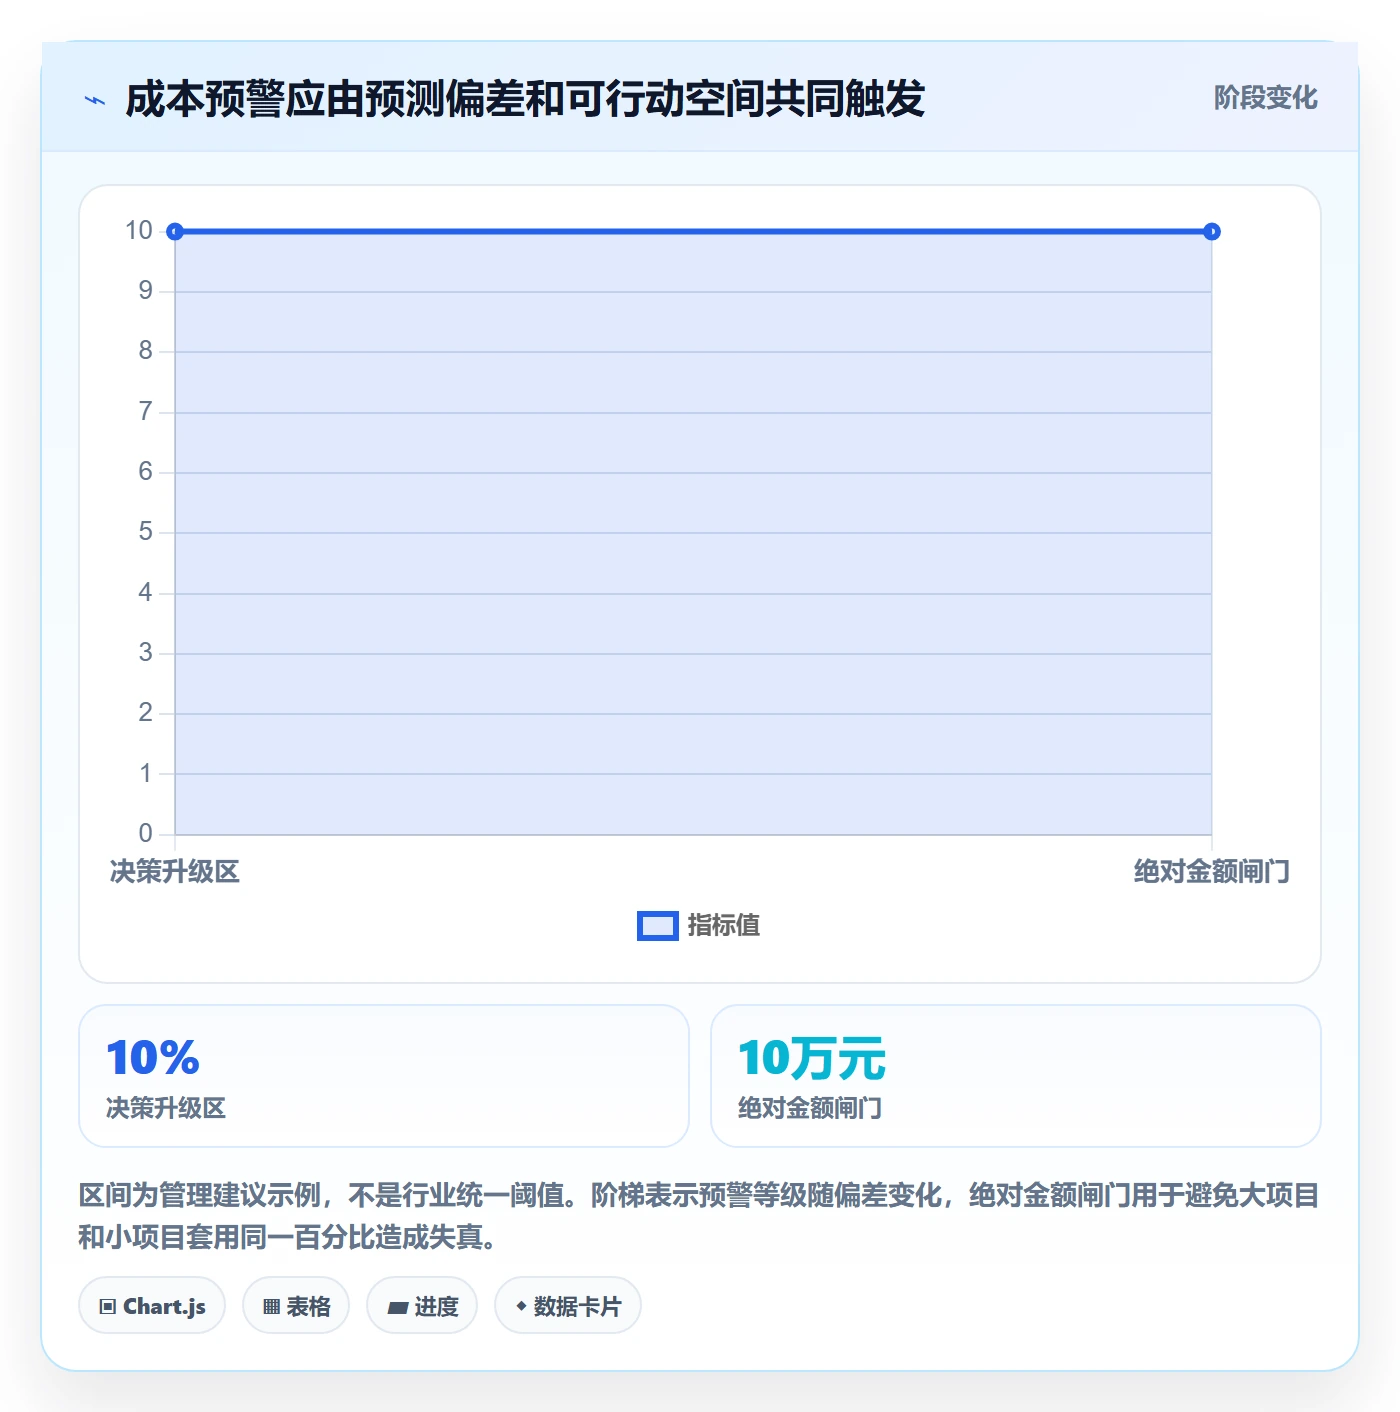Click the Chart.js tag square icon

click(108, 1306)
